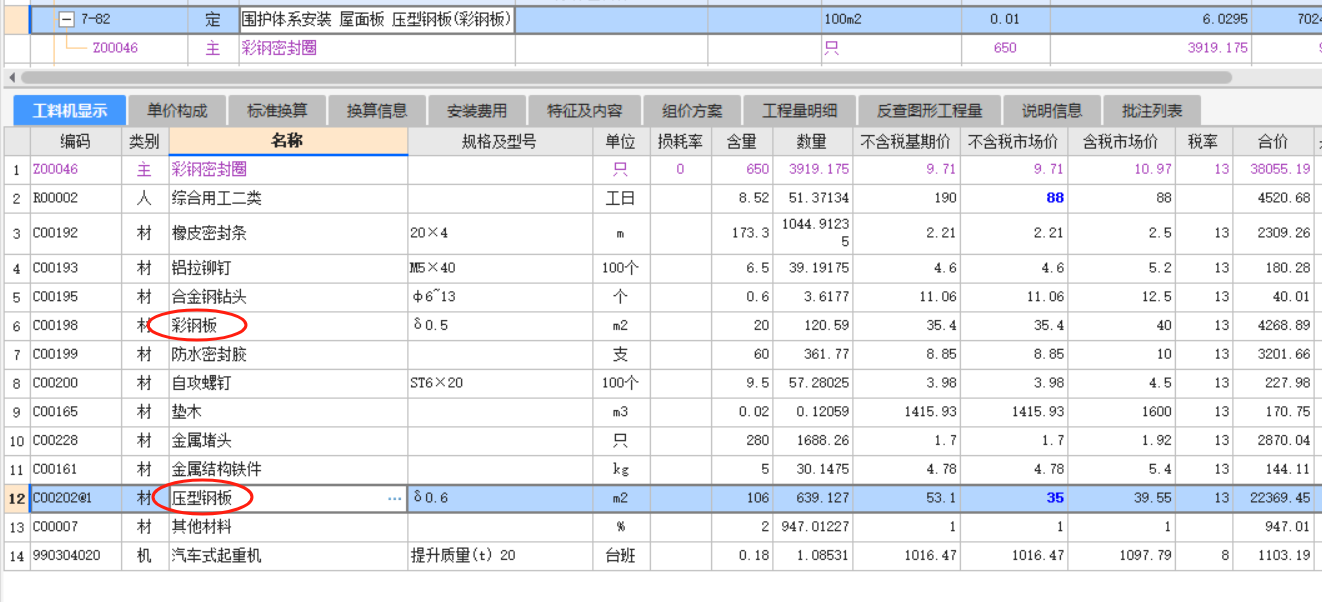Select the 垫木 name cell
This screenshot has width=1322, height=602.
click(x=288, y=410)
